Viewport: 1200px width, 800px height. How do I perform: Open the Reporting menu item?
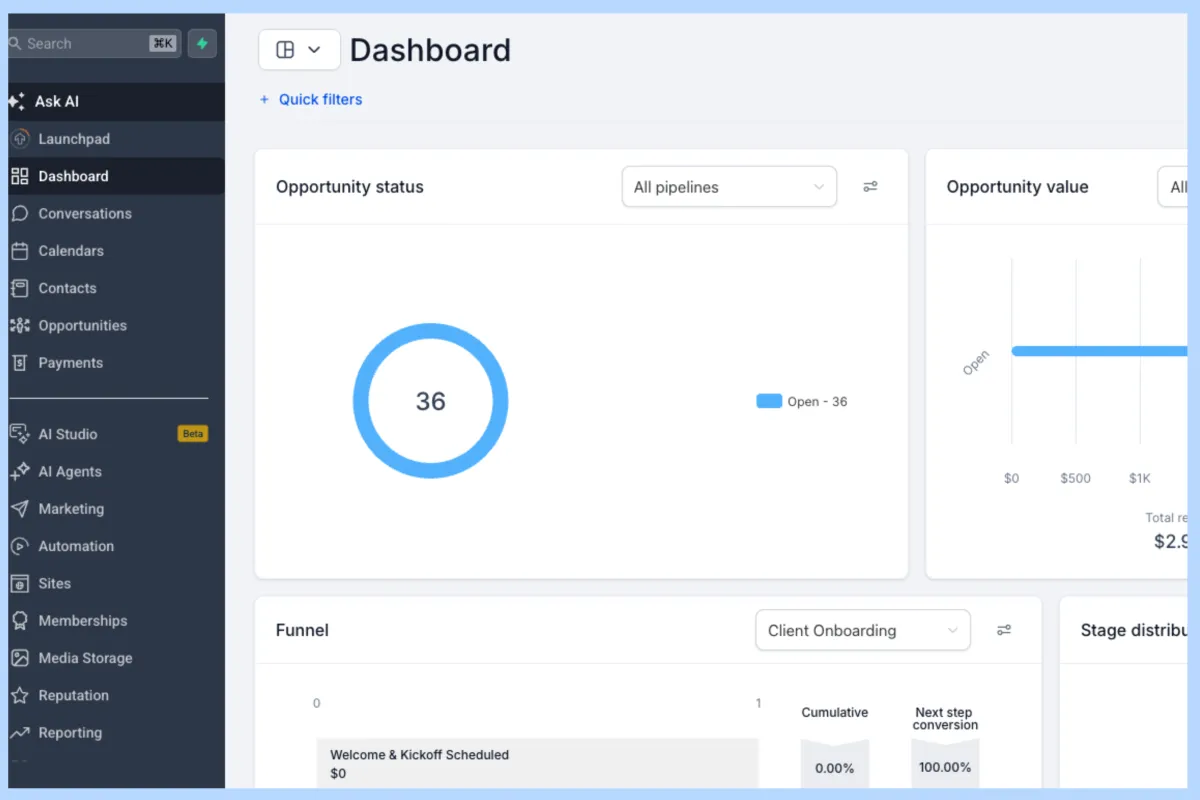tap(116, 733)
